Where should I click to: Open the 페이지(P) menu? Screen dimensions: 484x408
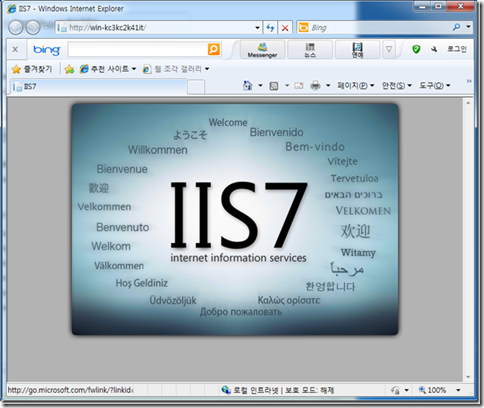point(355,86)
